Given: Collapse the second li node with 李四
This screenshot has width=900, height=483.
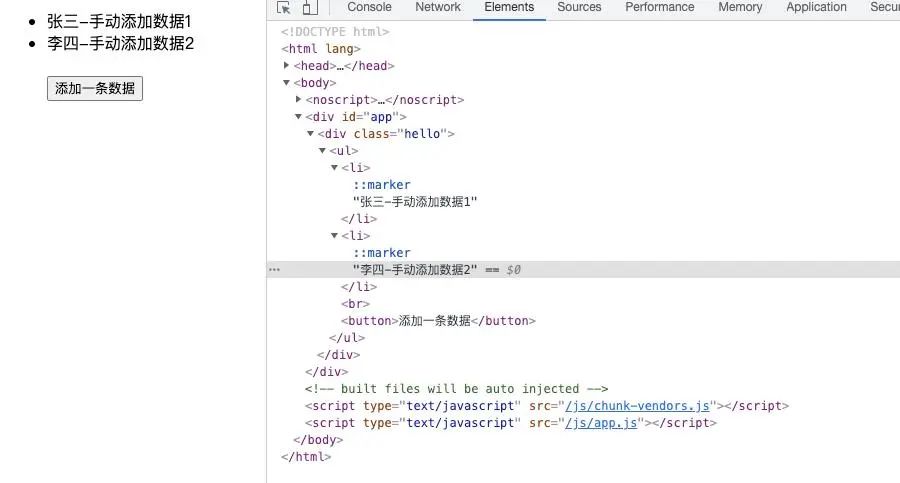Looking at the screenshot, I should point(335,235).
